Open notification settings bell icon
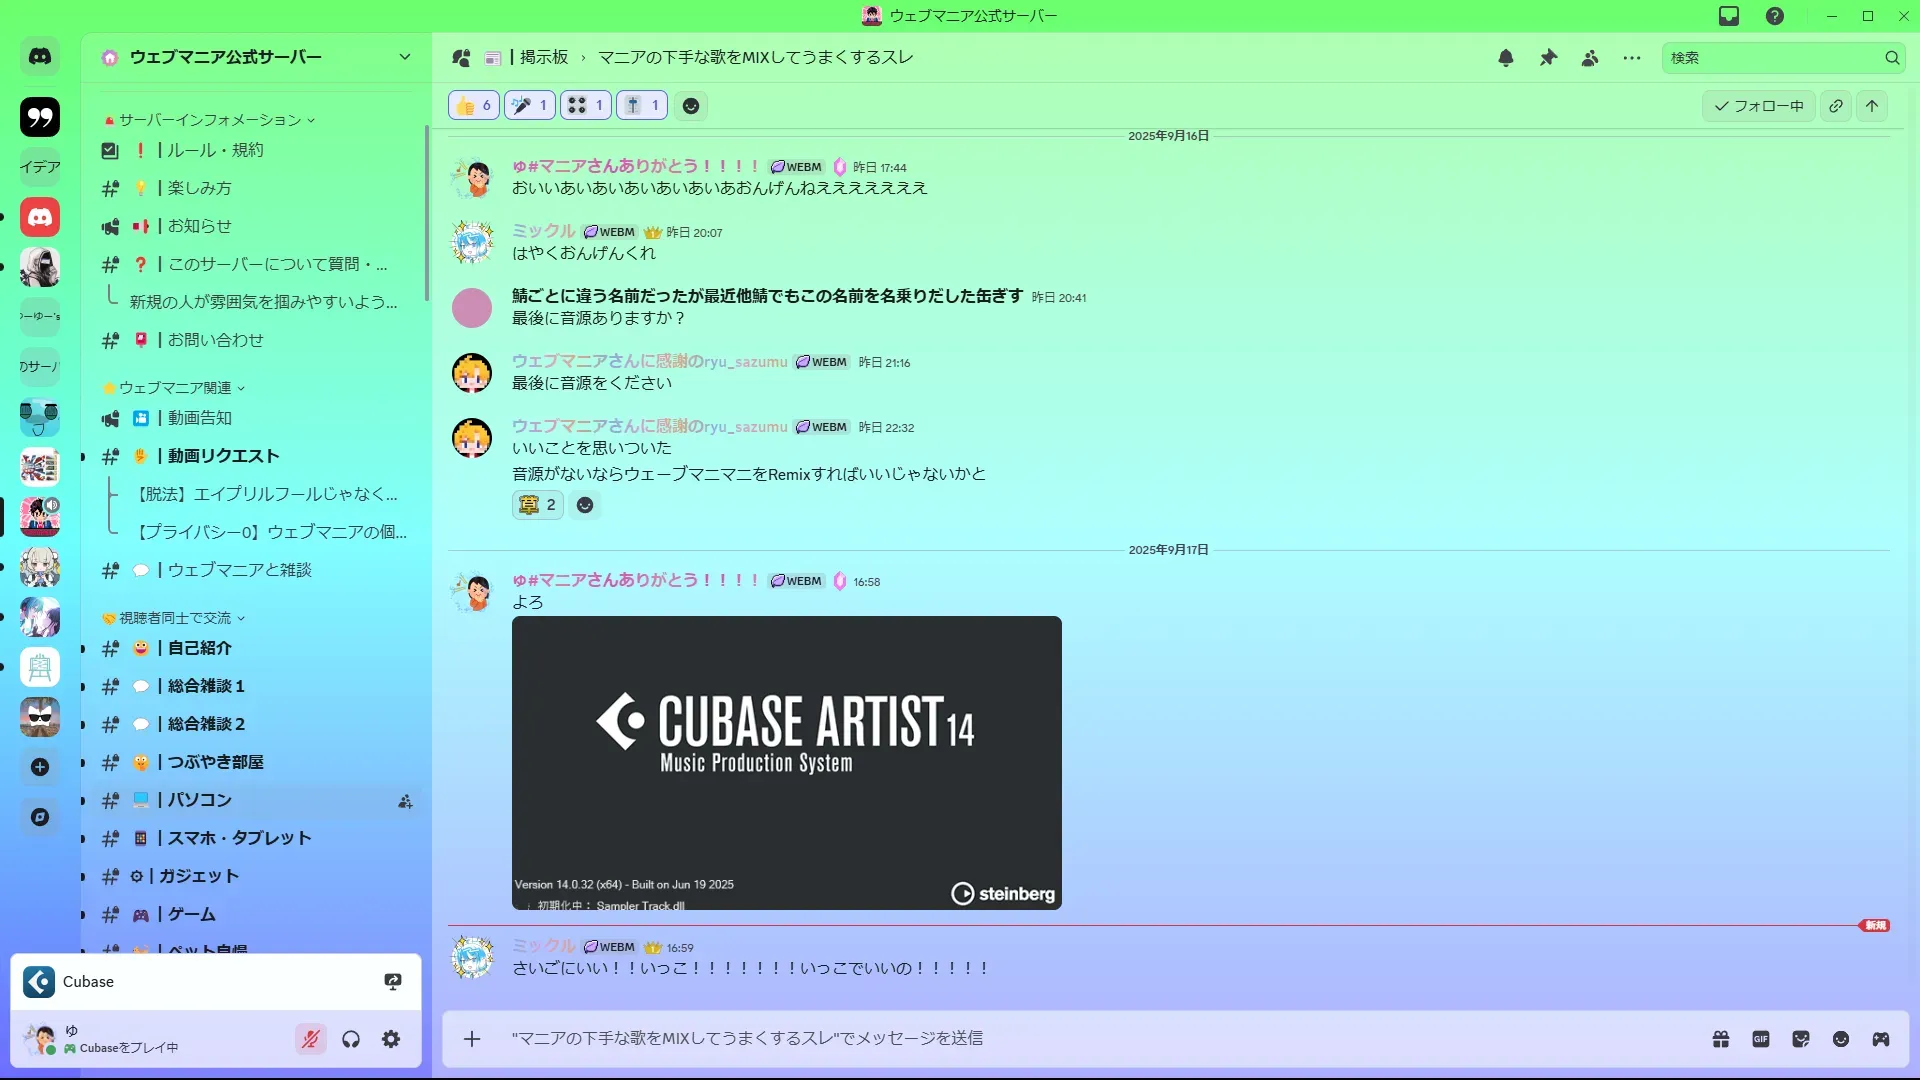1920x1080 pixels. pyautogui.click(x=1506, y=58)
